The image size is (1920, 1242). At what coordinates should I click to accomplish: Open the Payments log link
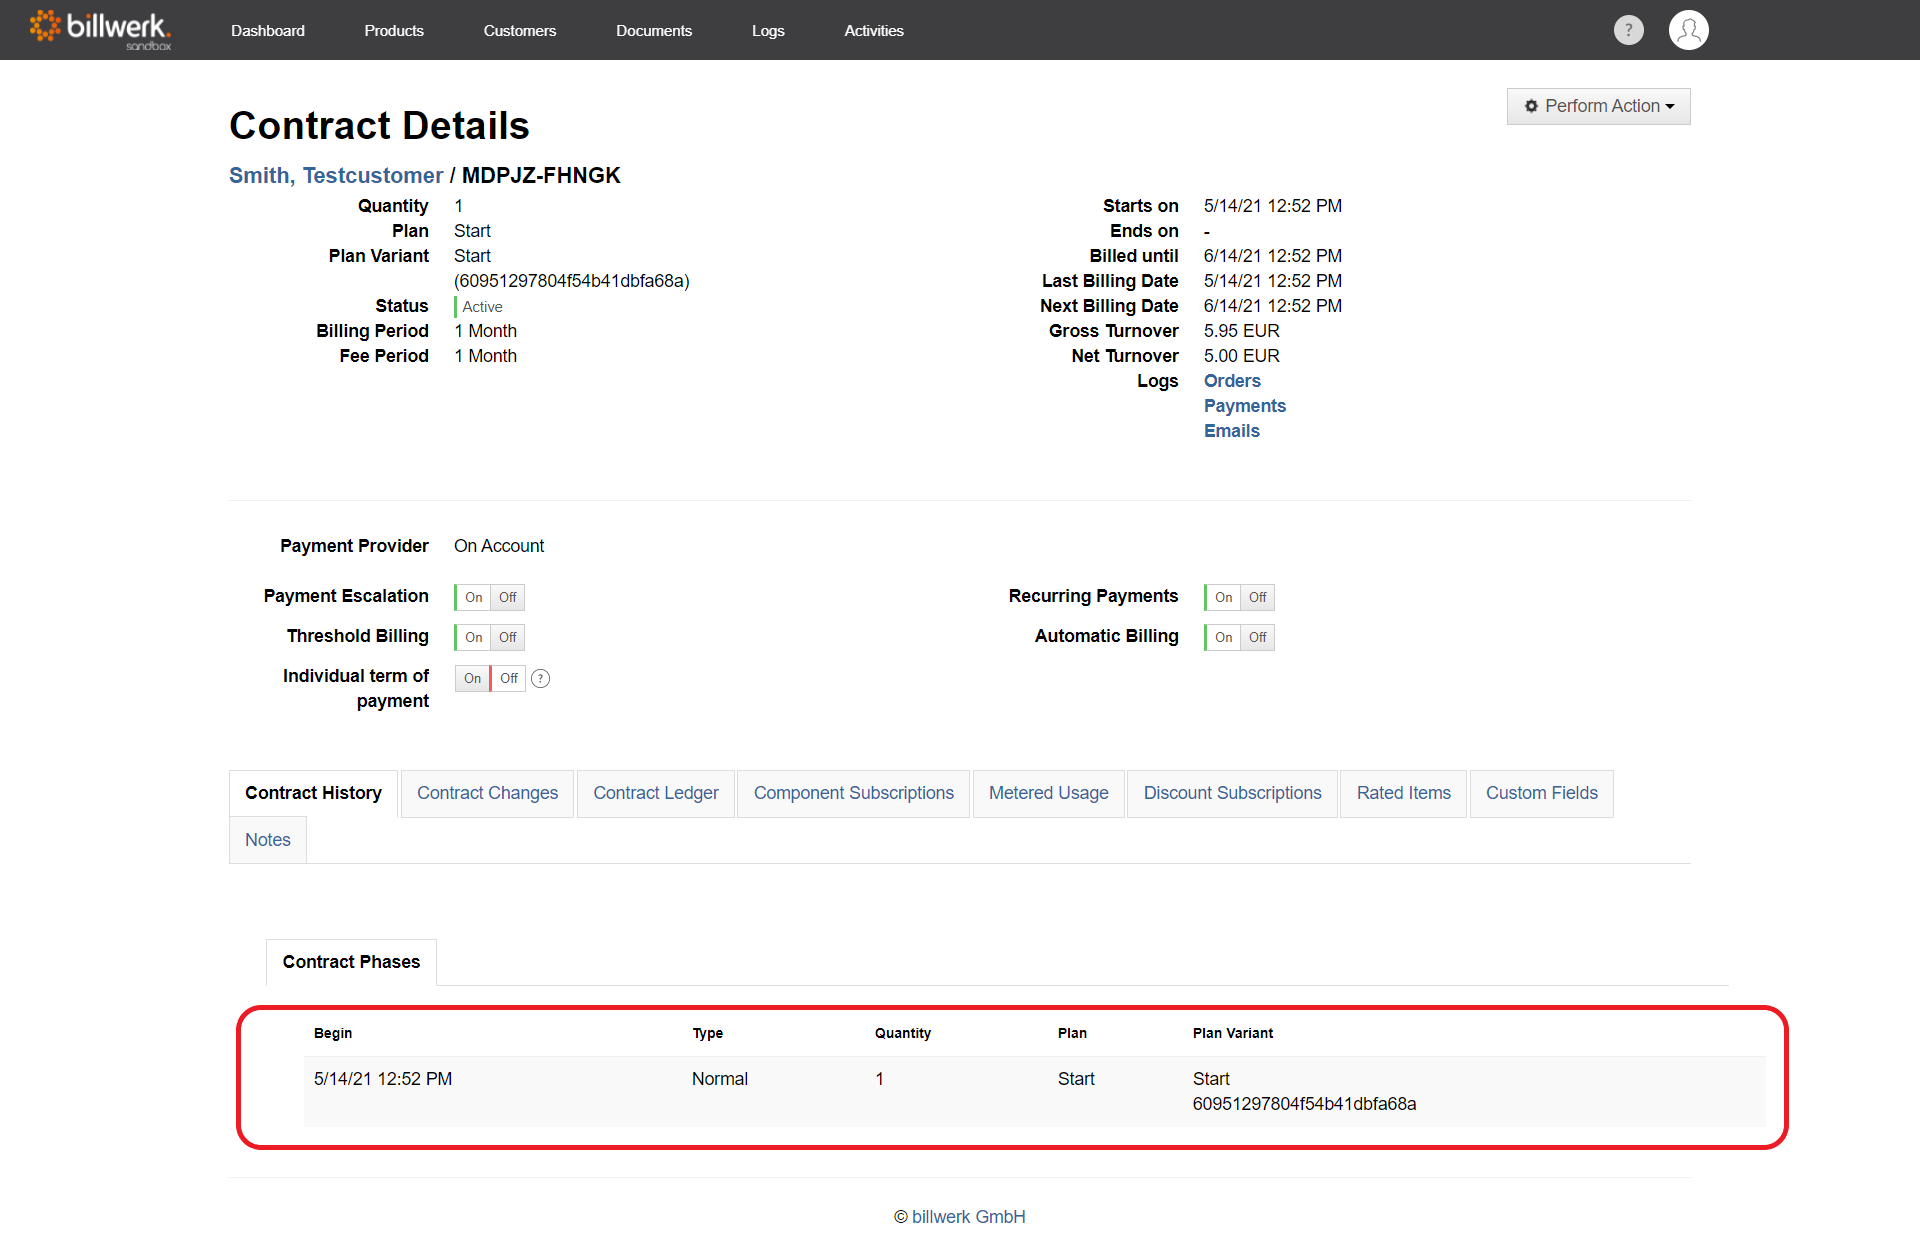click(x=1244, y=406)
